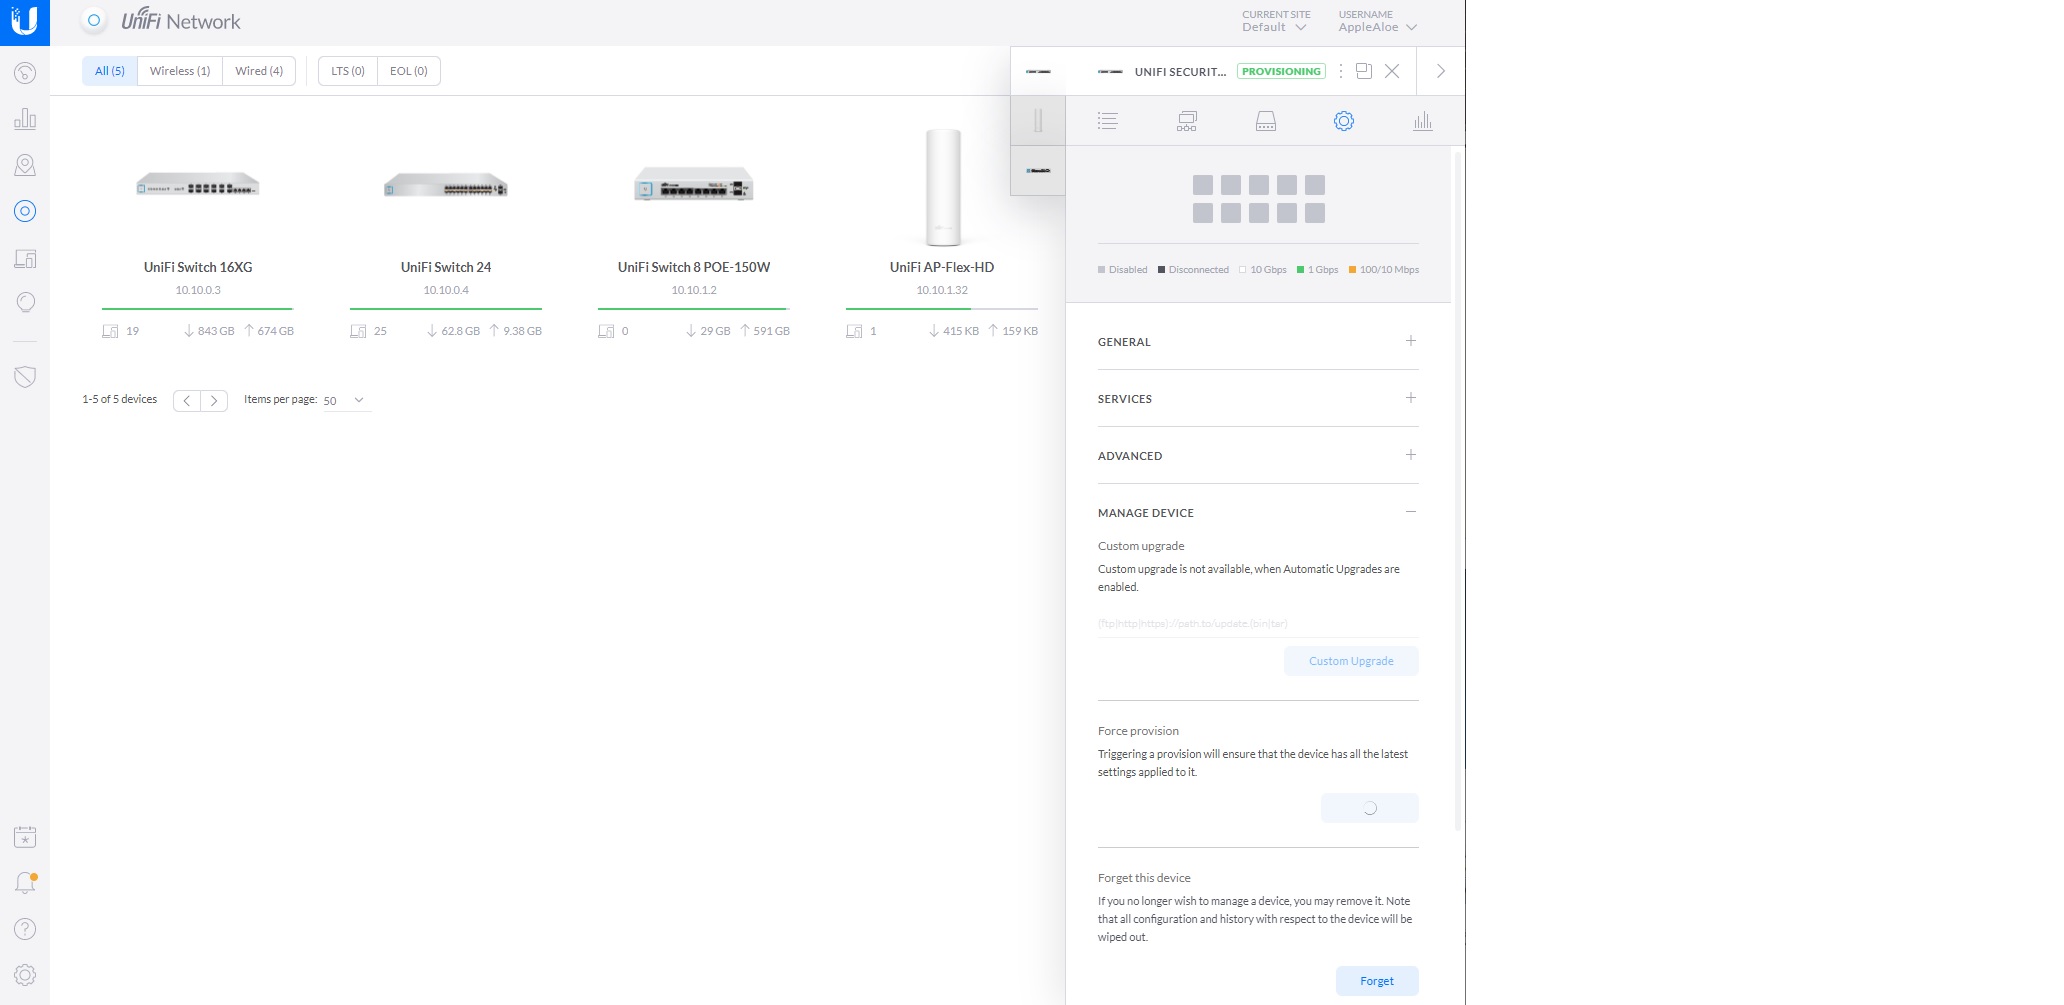The height and width of the screenshot is (1005, 2064).
Task: Open the device panel Details list tab
Action: pyautogui.click(x=1107, y=121)
